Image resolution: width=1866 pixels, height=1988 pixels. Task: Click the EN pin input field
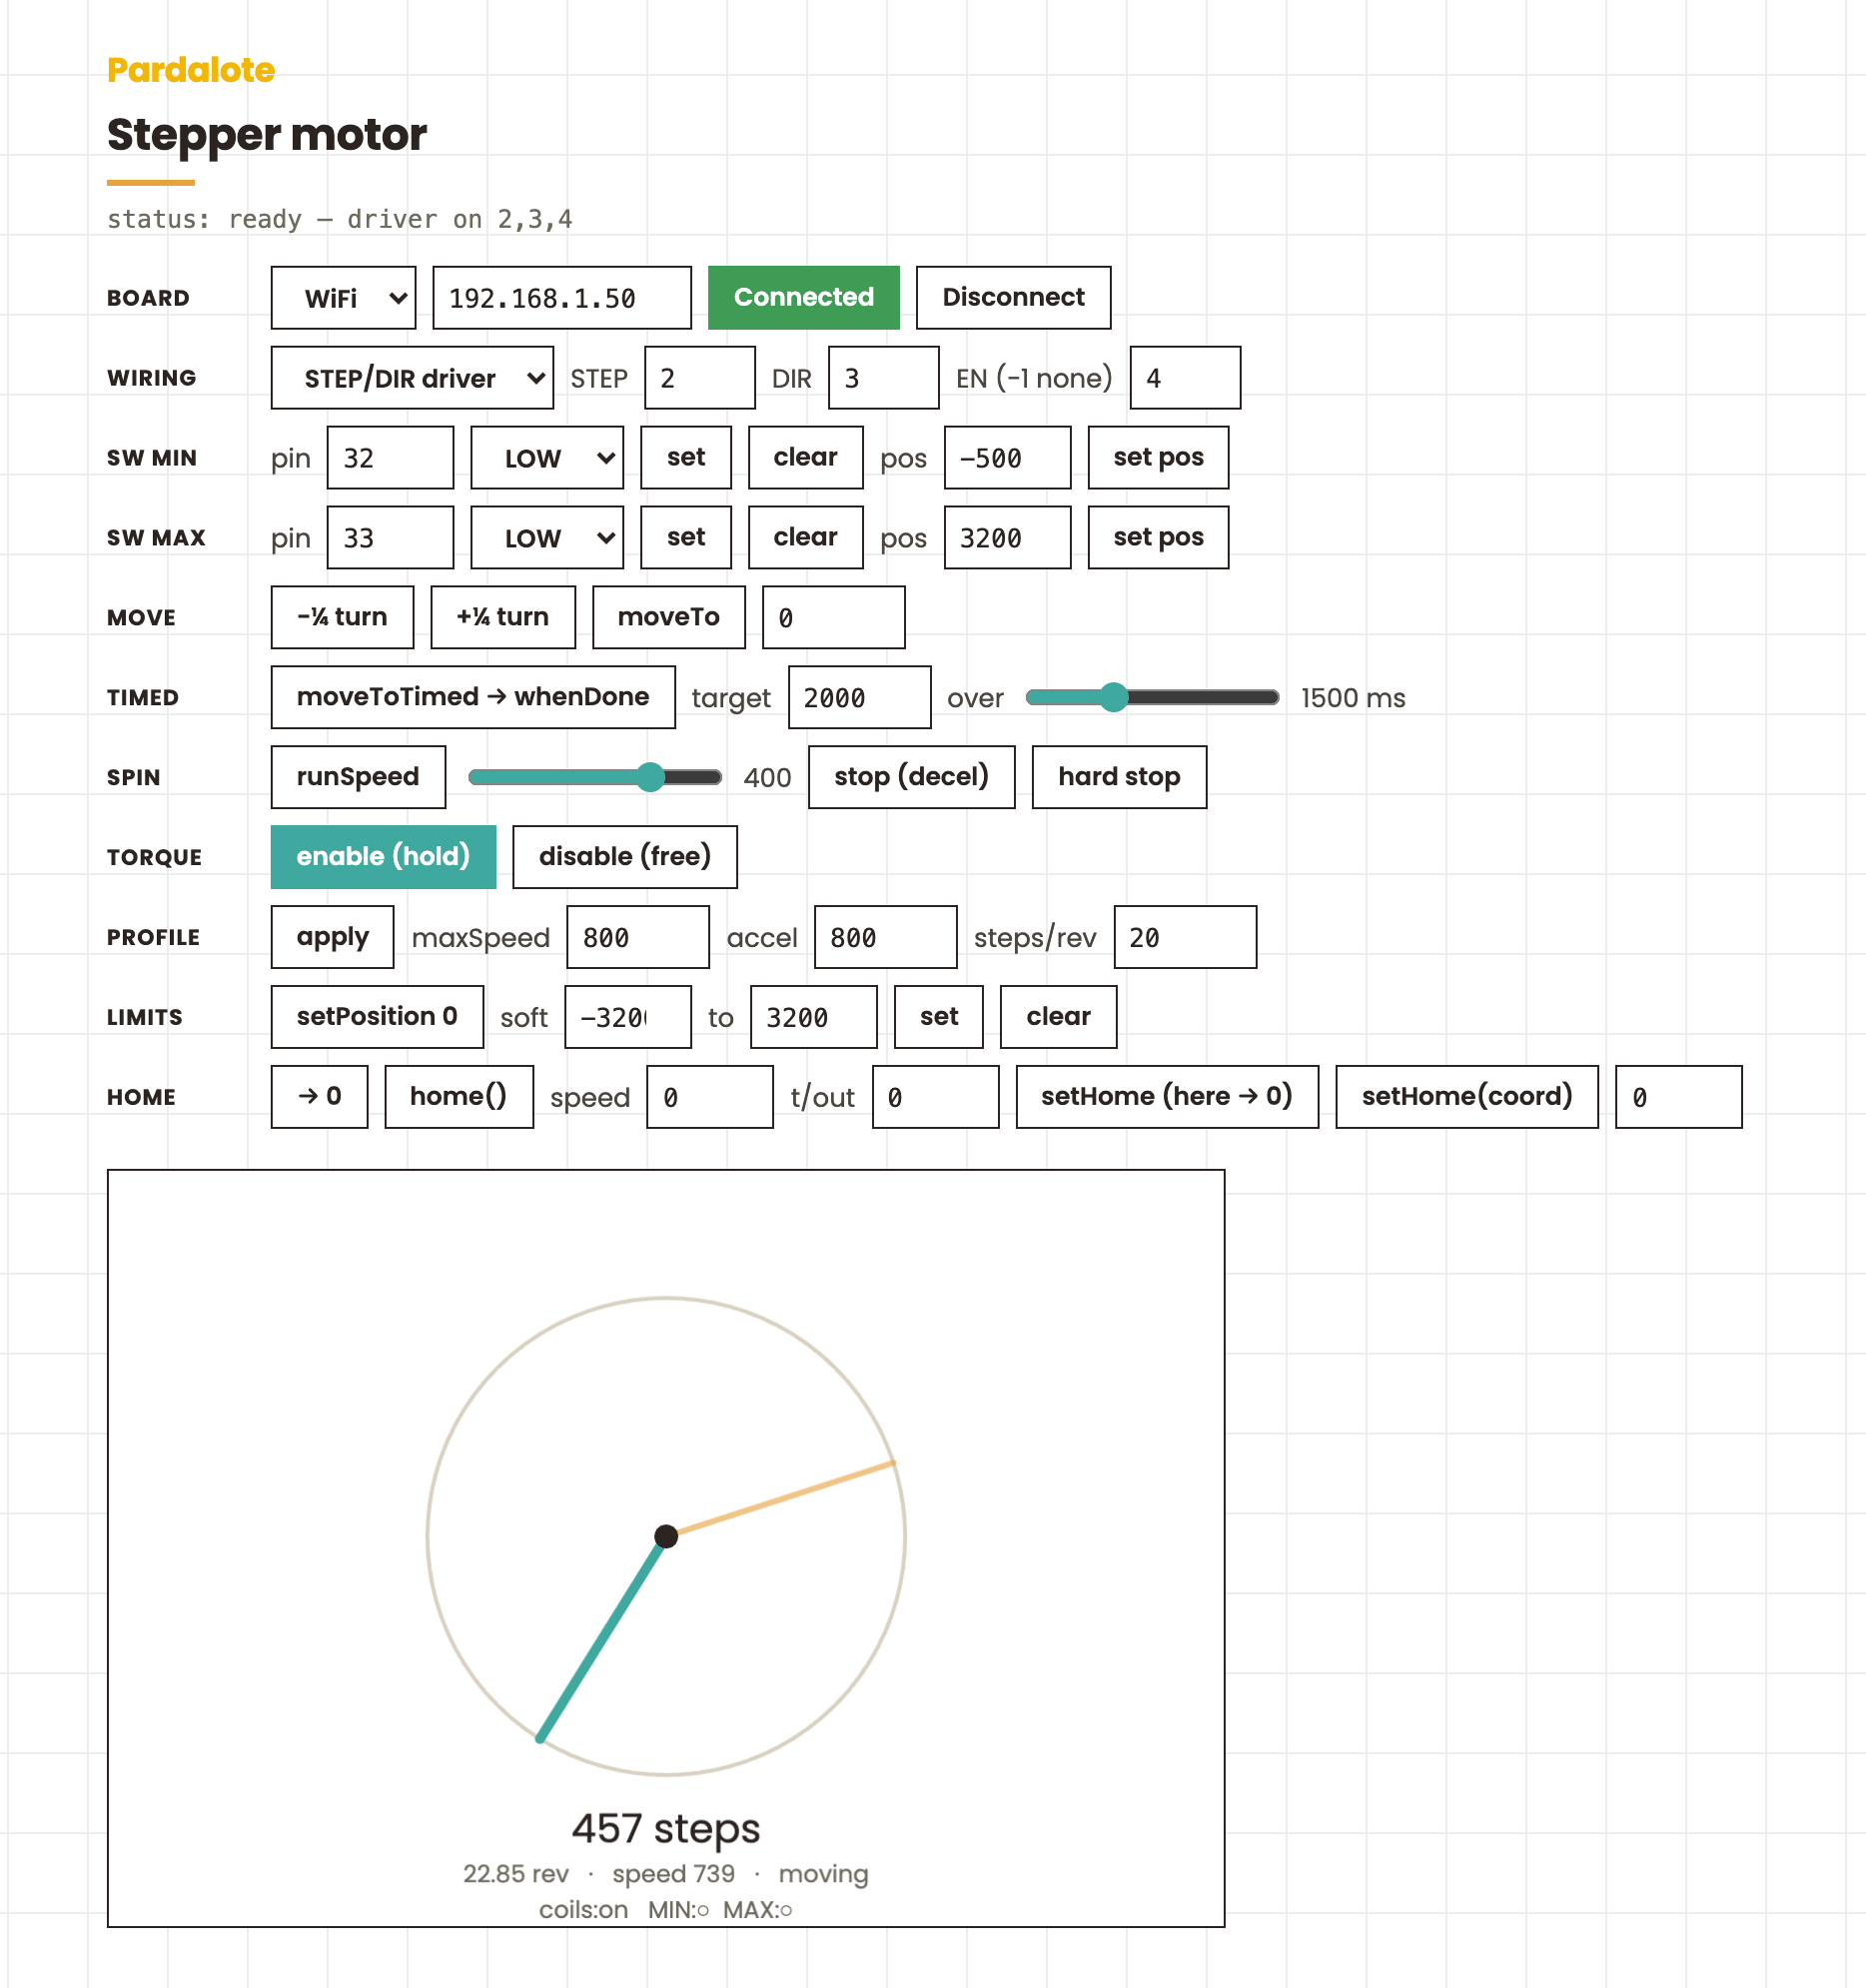click(x=1185, y=378)
